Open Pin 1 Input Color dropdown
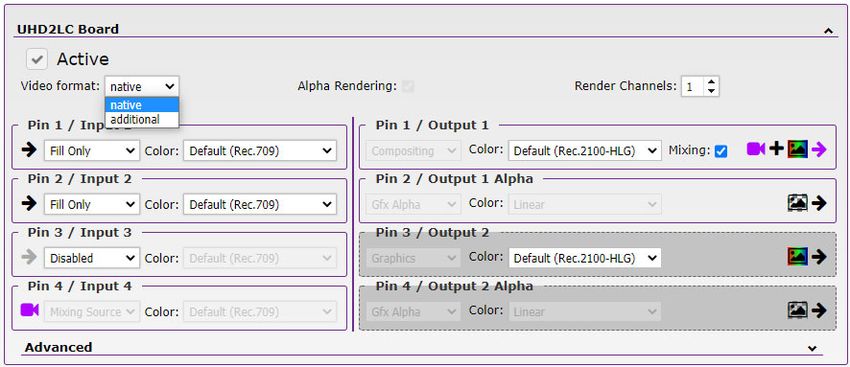 (x=260, y=151)
